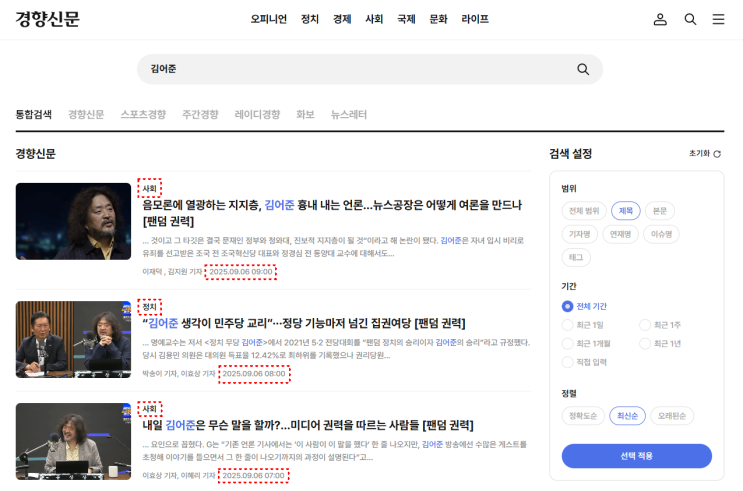The image size is (743, 491).
Task: Select 최근 1개월 radio button
Action: click(567, 344)
